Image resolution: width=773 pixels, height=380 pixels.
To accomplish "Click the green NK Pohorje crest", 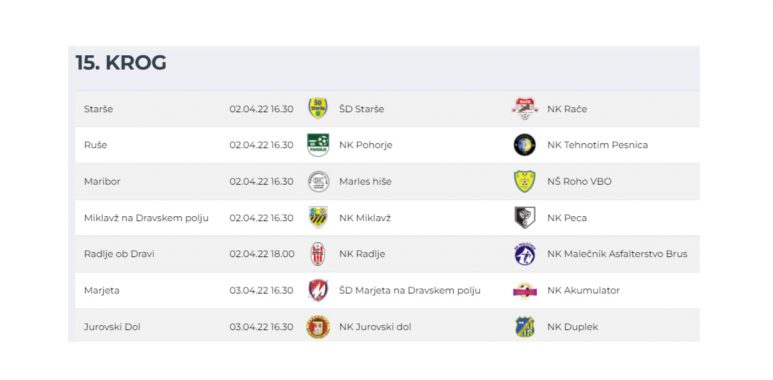I will (318, 145).
